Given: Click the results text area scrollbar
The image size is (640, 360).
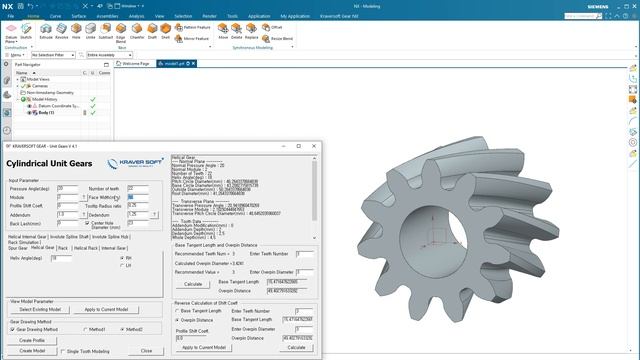Looking at the screenshot, I should click(x=314, y=198).
